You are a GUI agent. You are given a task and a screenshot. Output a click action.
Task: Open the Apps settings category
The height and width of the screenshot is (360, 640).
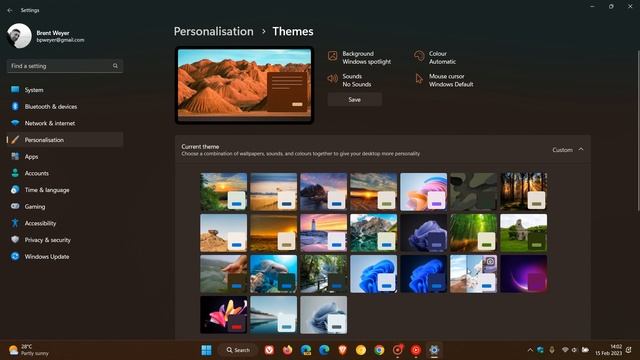click(64, 157)
